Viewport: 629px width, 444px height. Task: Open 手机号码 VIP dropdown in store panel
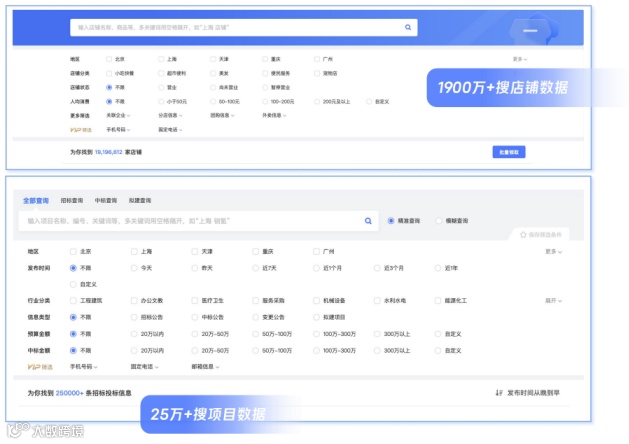tap(118, 130)
